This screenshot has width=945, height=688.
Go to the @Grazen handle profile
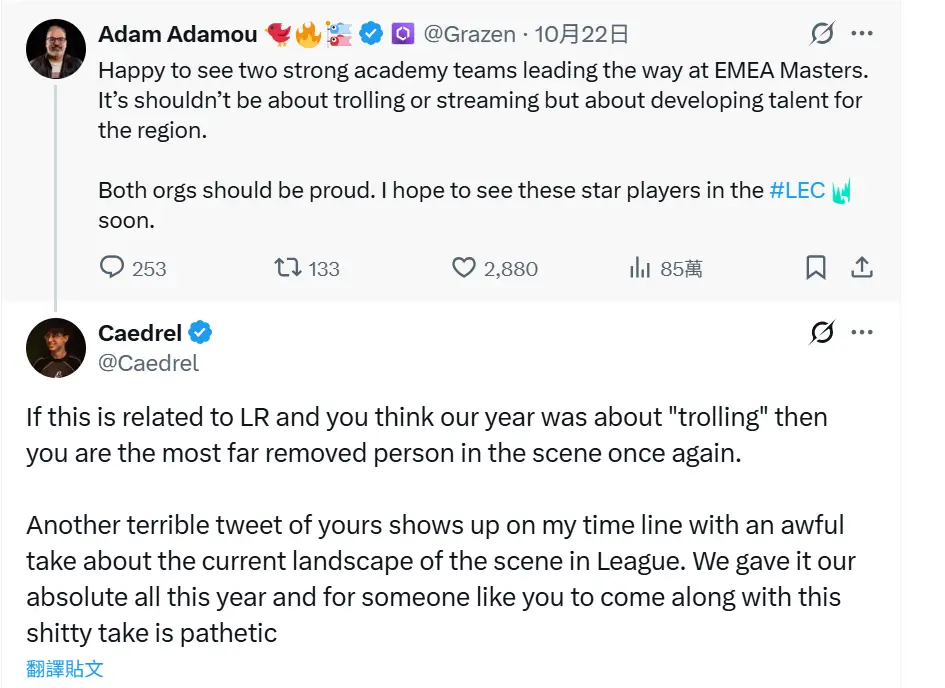(x=470, y=34)
